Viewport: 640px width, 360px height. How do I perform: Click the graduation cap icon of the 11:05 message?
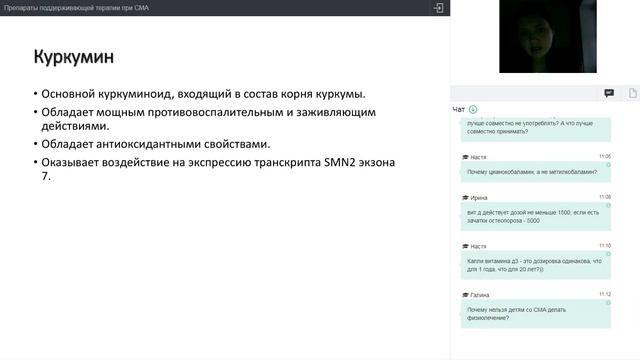pos(465,157)
